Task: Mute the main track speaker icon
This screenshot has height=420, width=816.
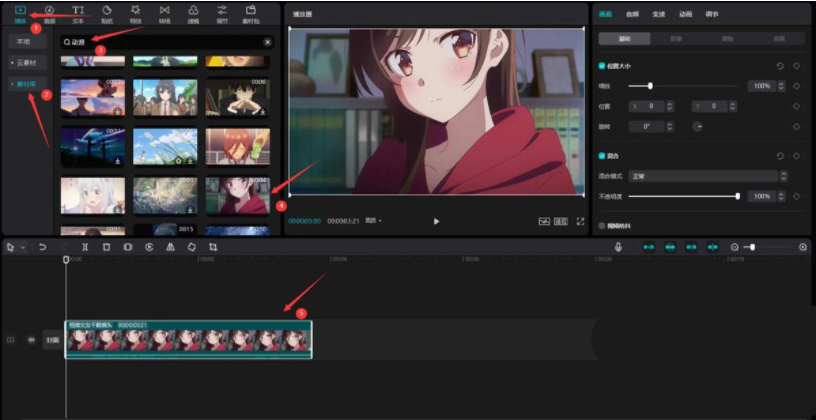Action: [x=31, y=340]
